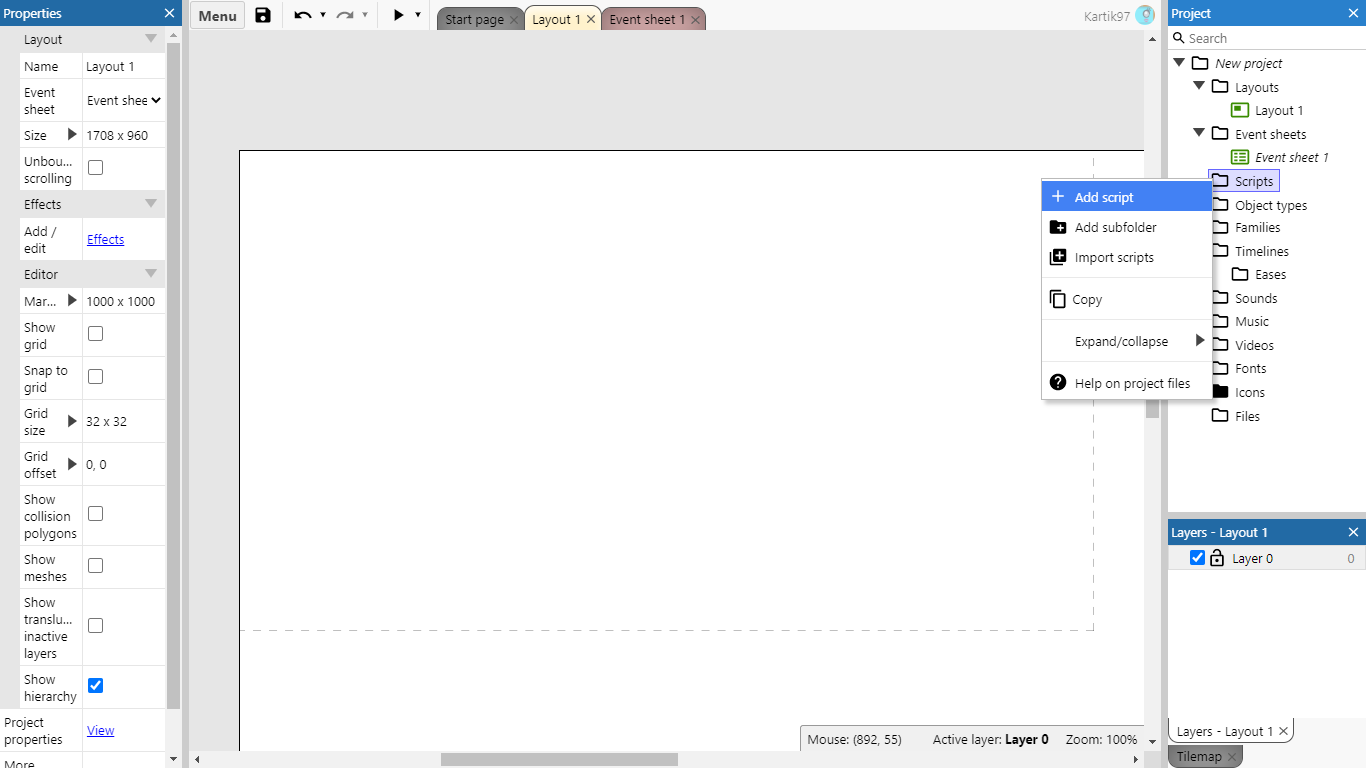The image size is (1366, 768).
Task: Expand the Grid offset property arrow
Action: pos(72,464)
